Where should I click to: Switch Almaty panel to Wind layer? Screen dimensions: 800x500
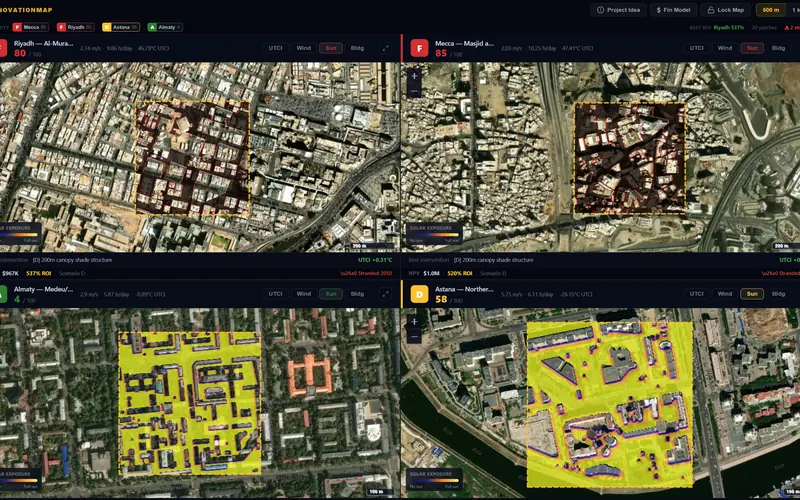304,294
